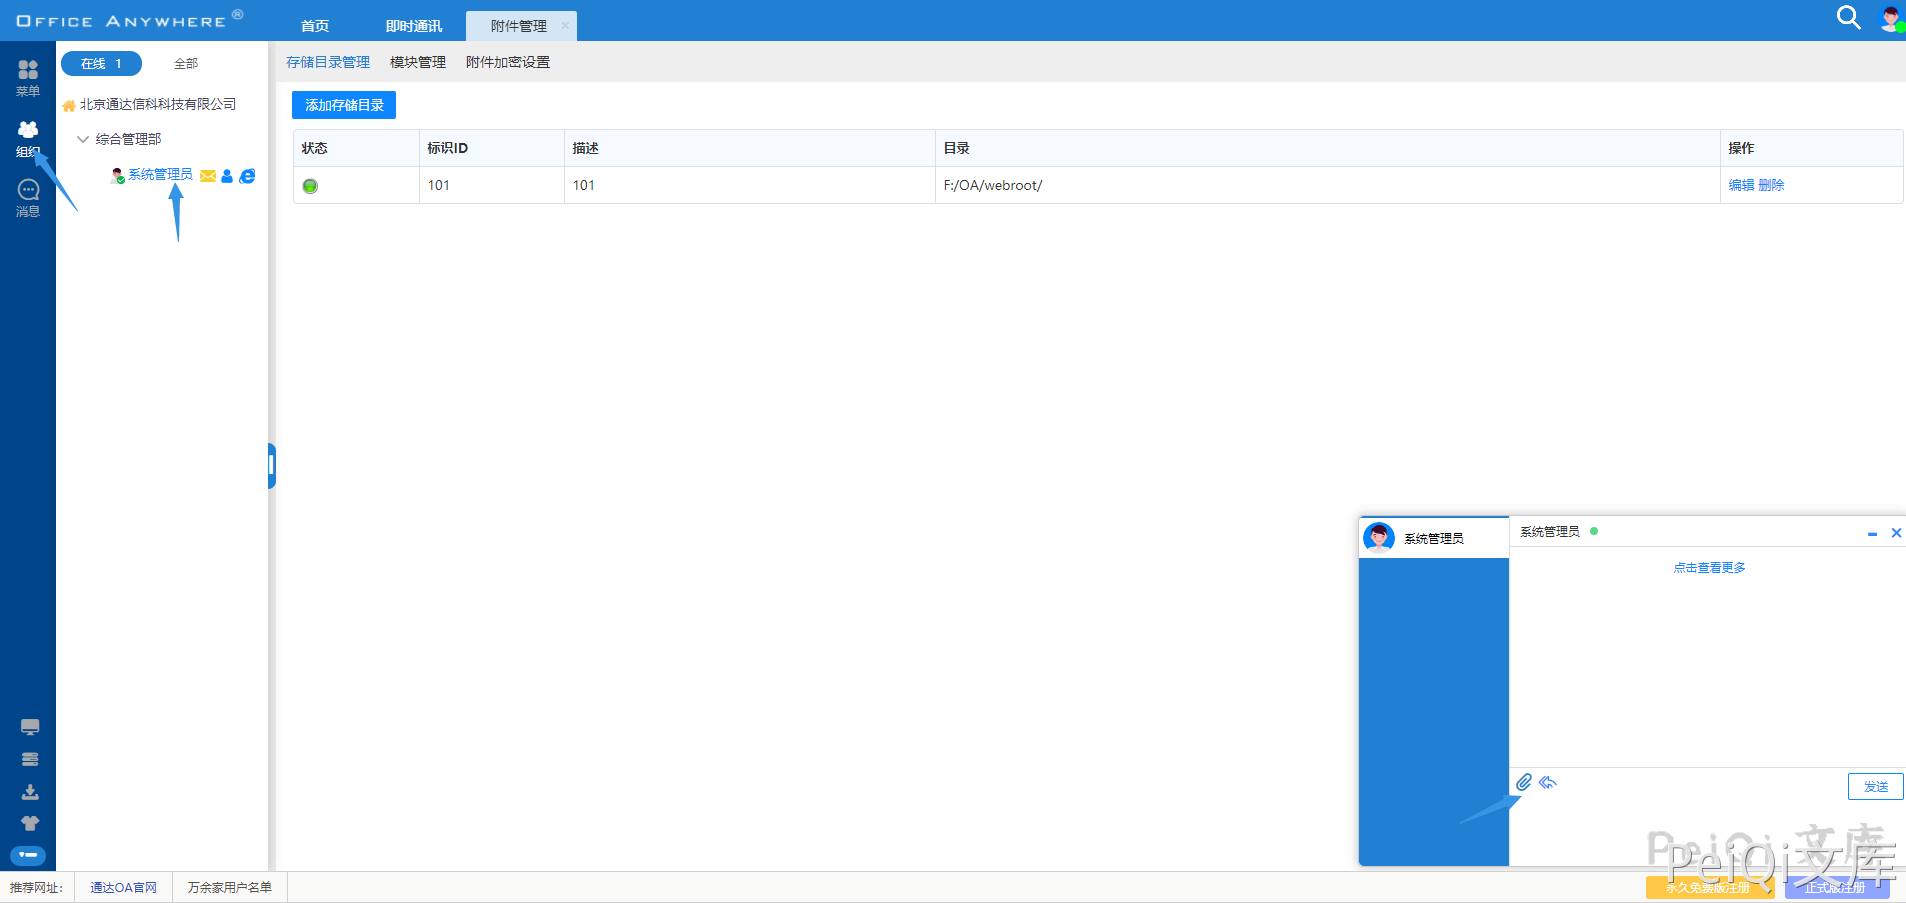
Task: Click the 发送 button in chat
Action: tap(1876, 787)
